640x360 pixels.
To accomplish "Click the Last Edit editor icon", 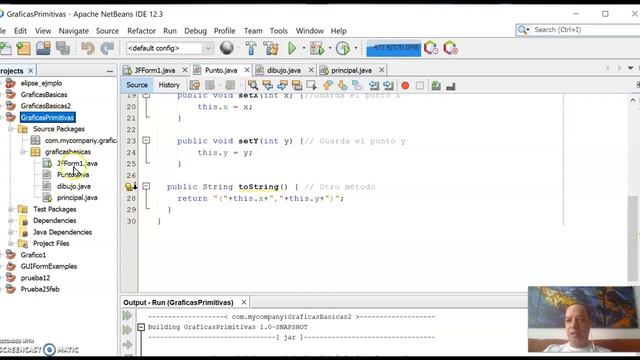I will coord(195,85).
